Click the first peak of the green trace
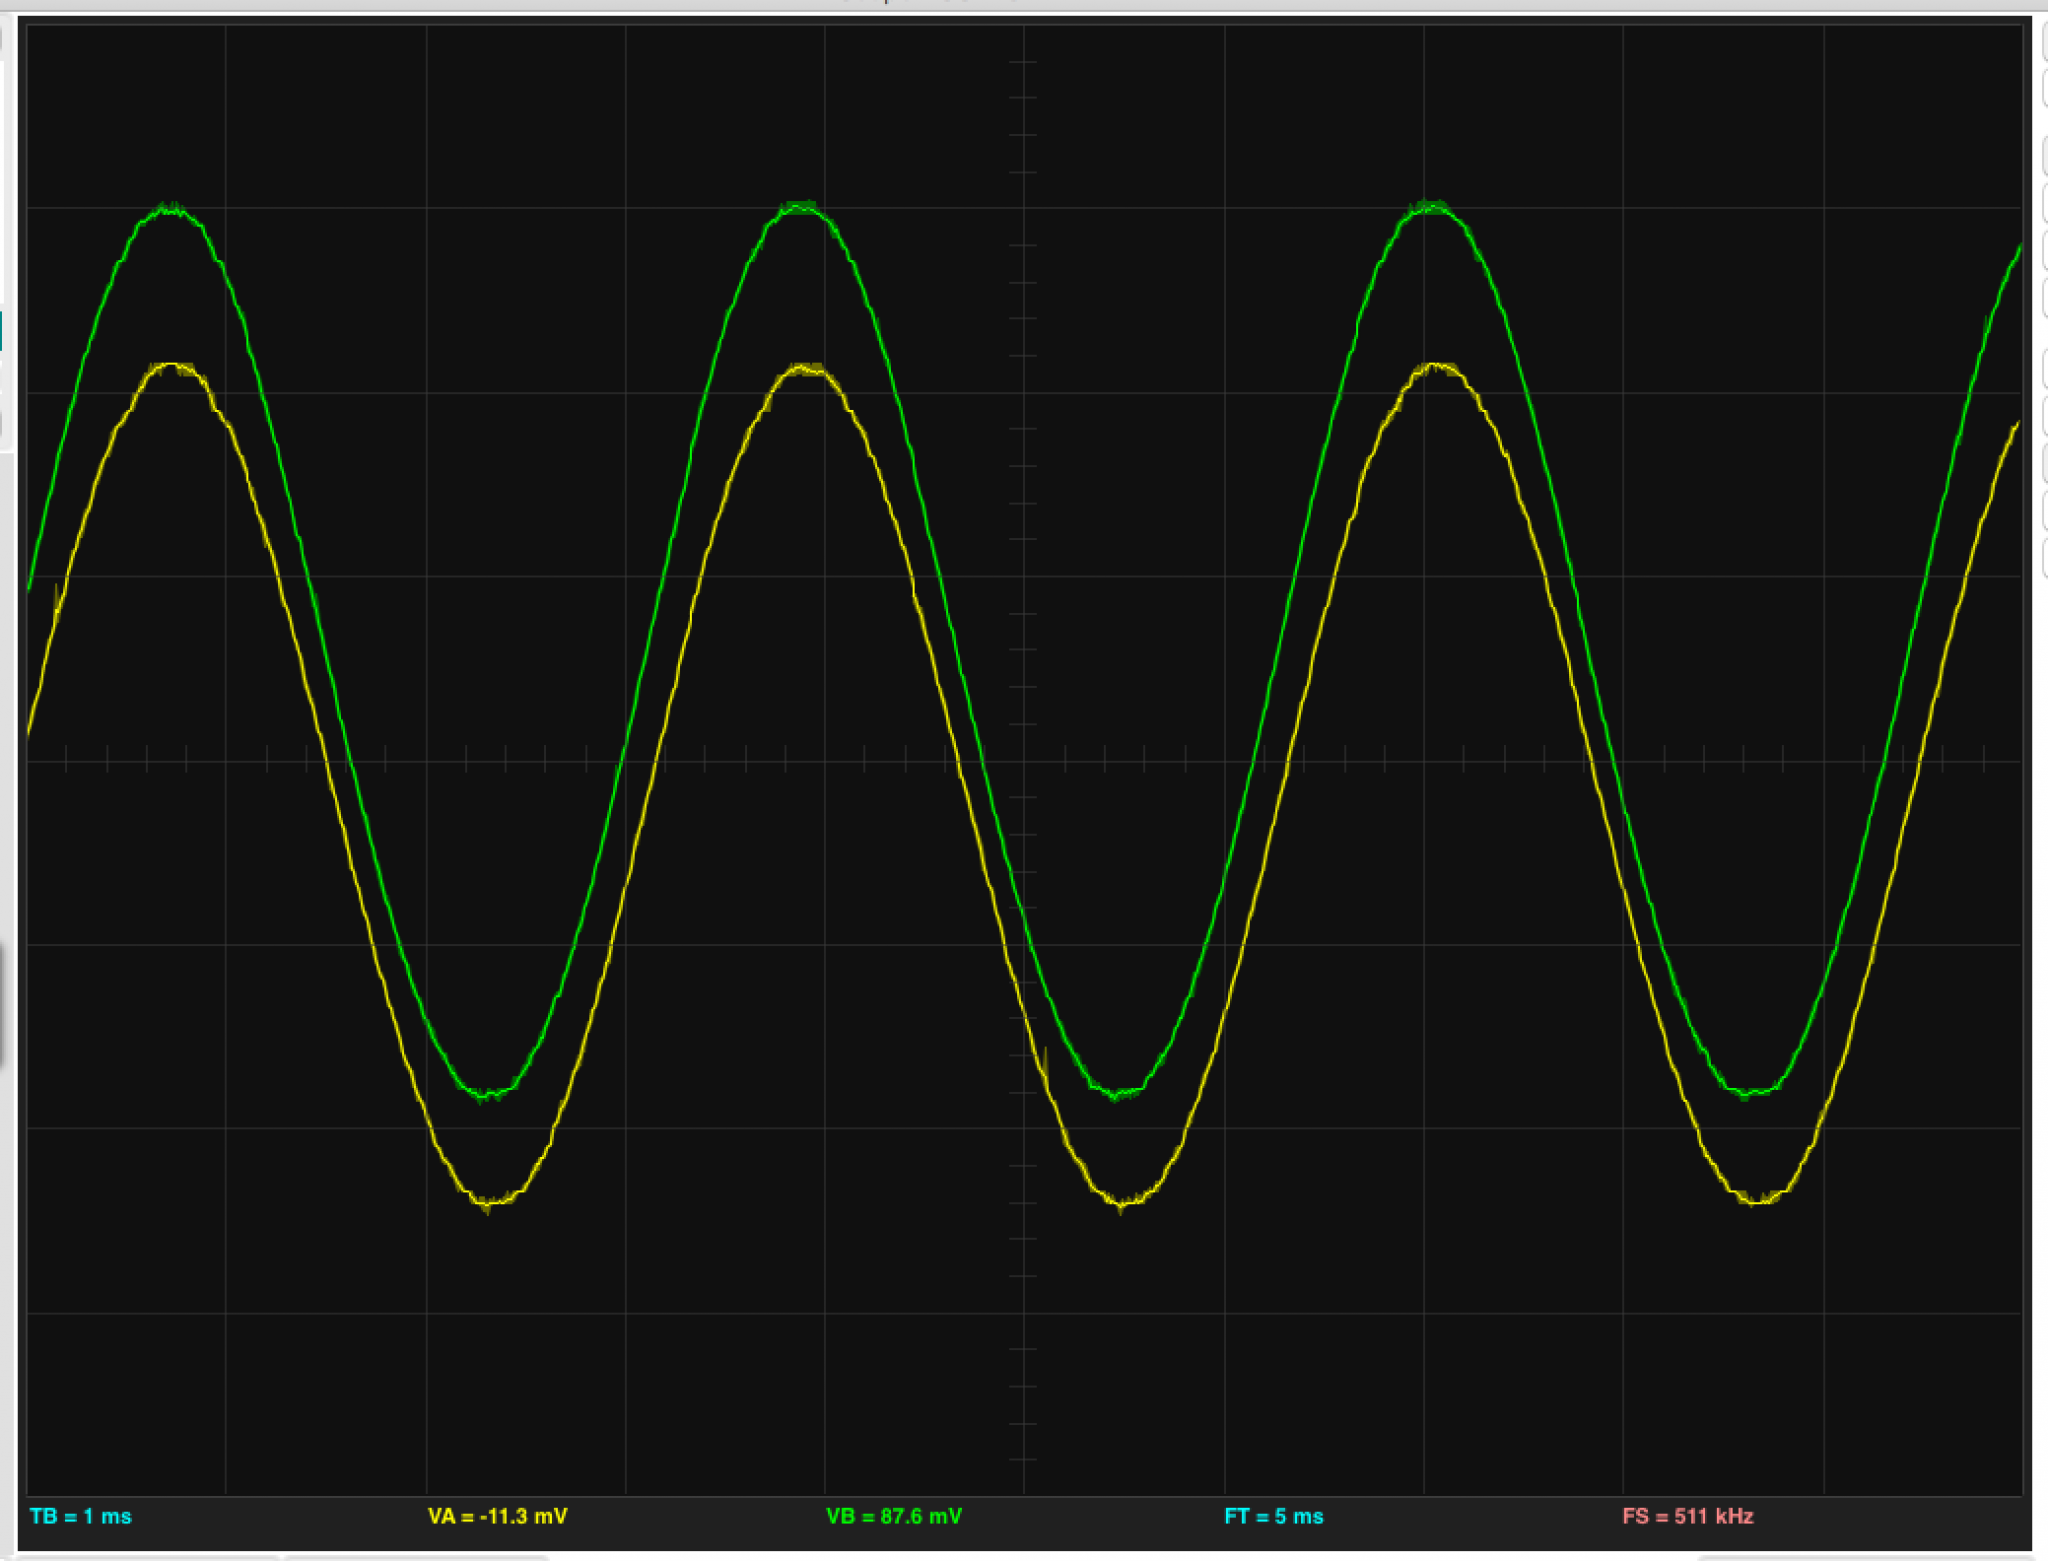The image size is (2048, 1561). click(x=171, y=209)
